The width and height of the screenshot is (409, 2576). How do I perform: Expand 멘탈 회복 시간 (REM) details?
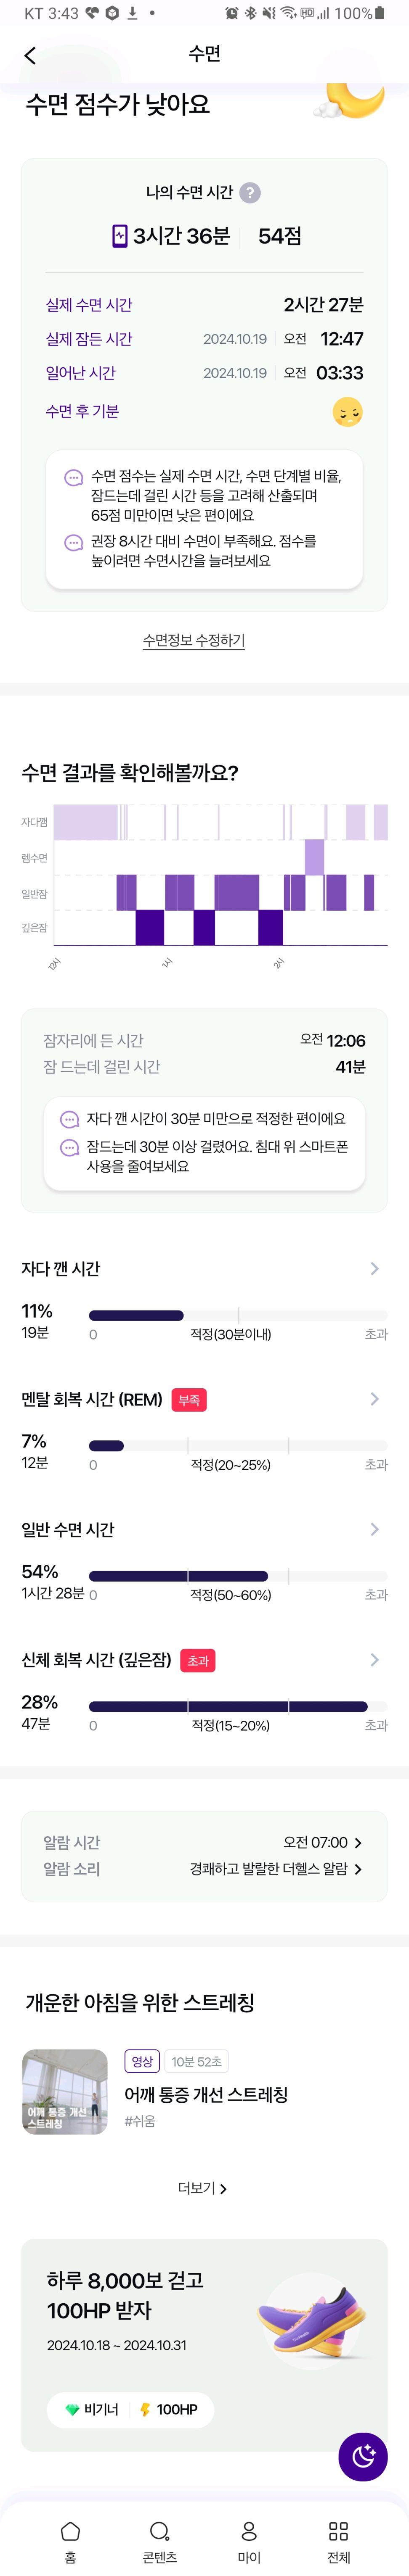coord(374,1399)
